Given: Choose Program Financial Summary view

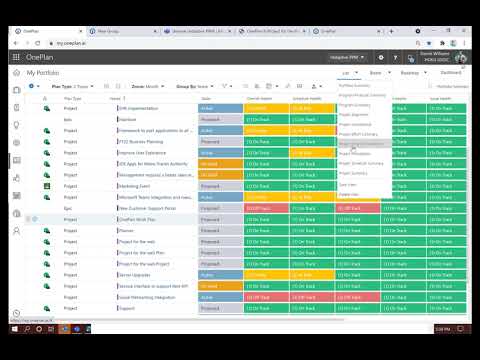Looking at the screenshot, I should [x=362, y=95].
